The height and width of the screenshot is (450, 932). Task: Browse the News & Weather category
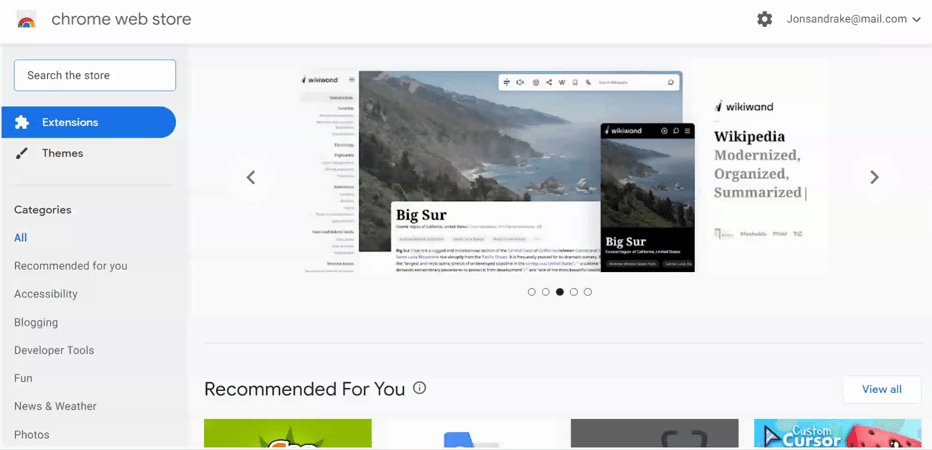[55, 406]
